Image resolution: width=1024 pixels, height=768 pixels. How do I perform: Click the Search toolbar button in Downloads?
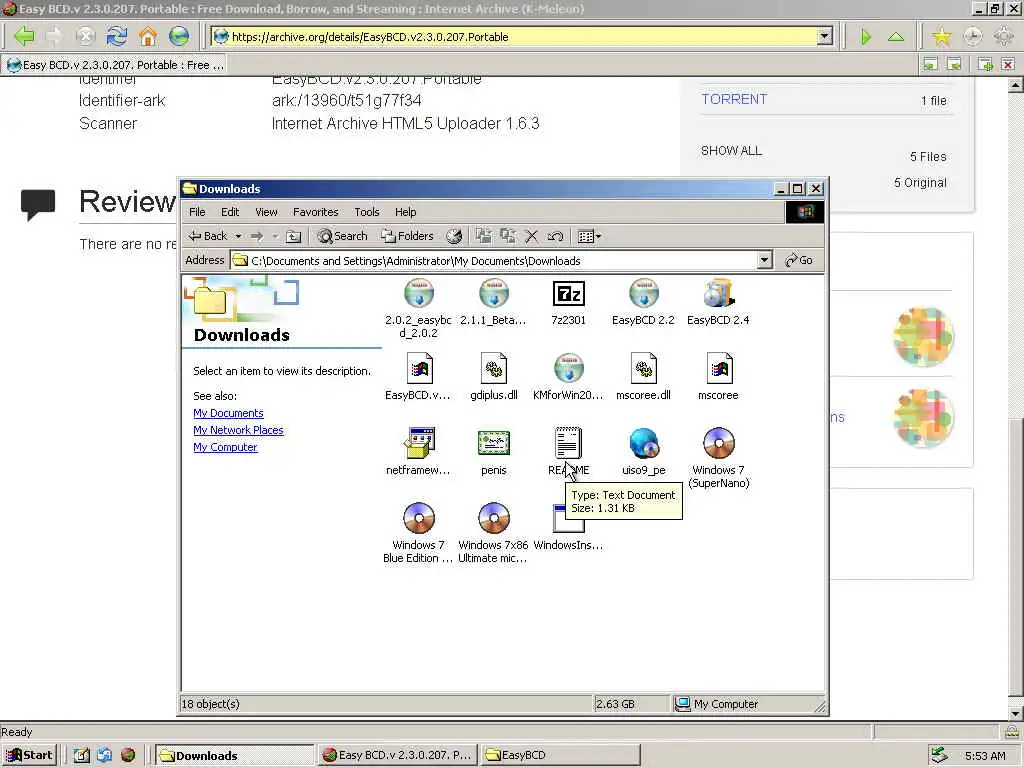342,236
